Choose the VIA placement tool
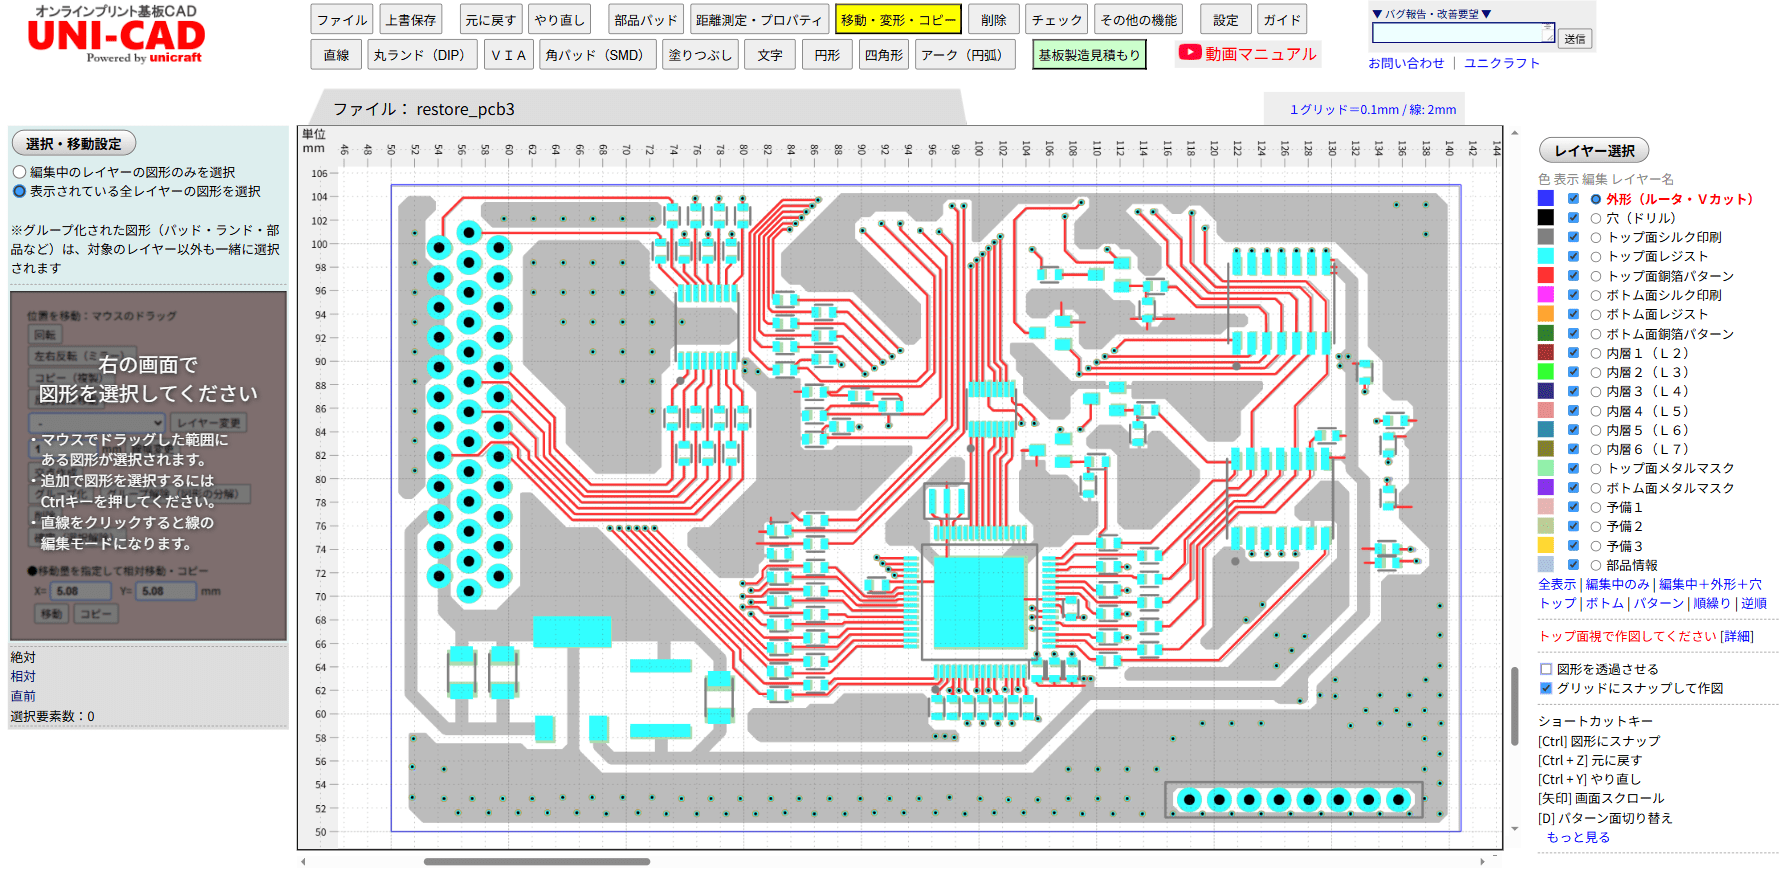The width and height of the screenshot is (1790, 874). click(x=508, y=55)
